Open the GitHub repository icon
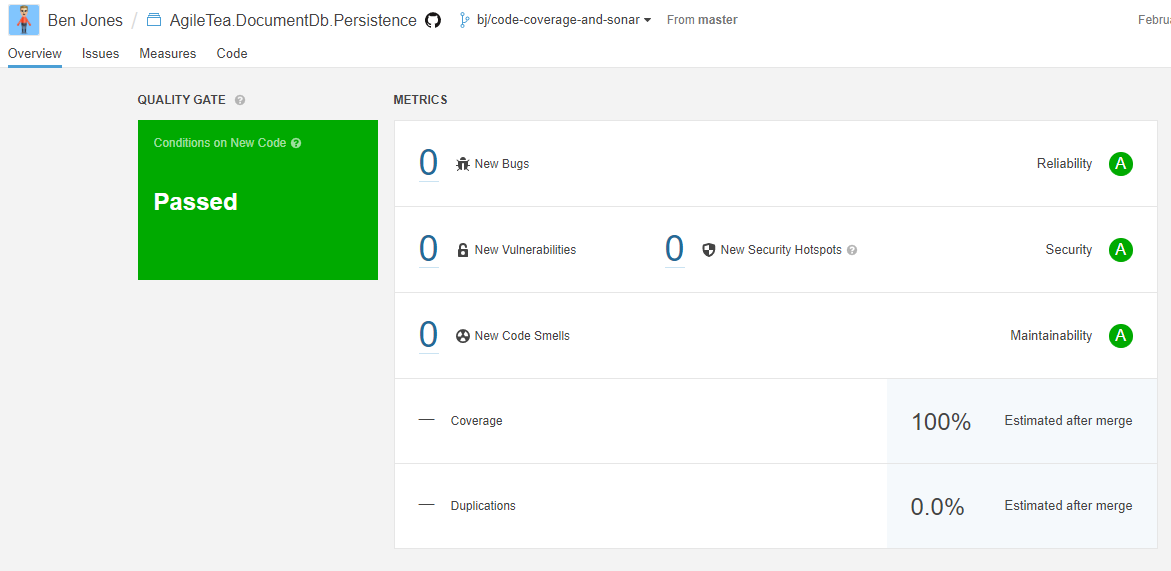The width and height of the screenshot is (1171, 571). coord(432,20)
